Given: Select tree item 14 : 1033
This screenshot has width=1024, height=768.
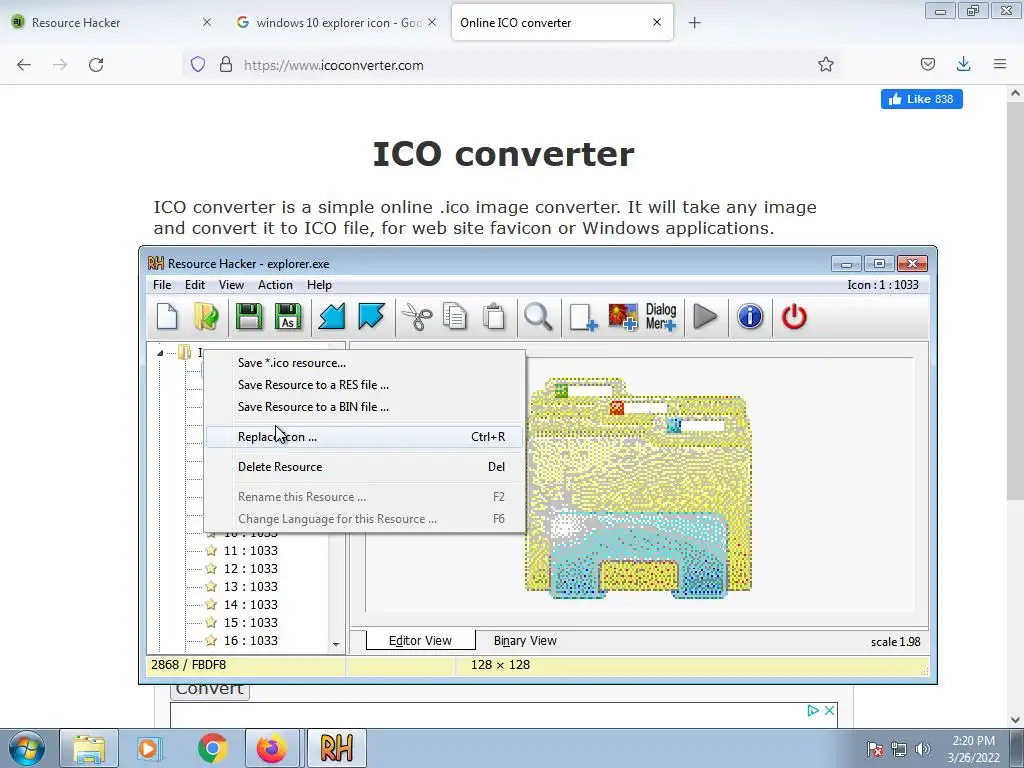Looking at the screenshot, I should (251, 605).
